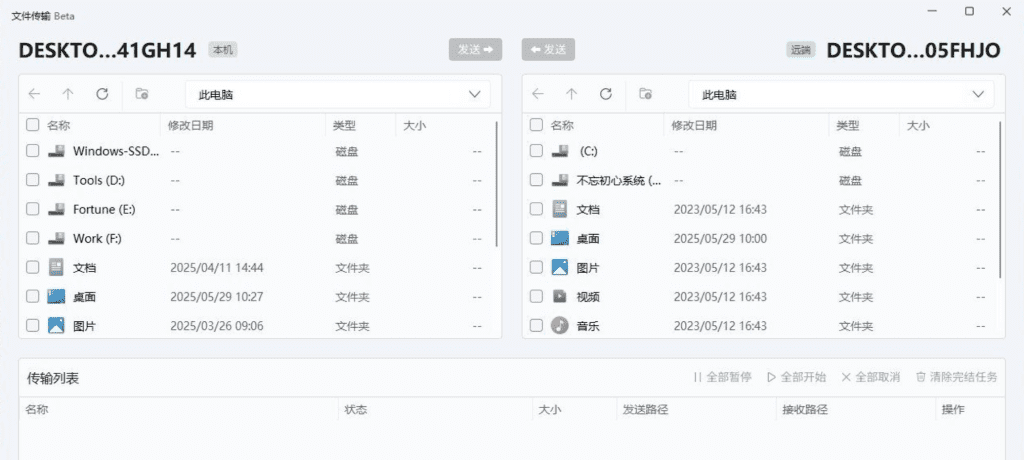Click local 图片 date 2025/03/26 09:06
The image size is (1024, 460).
point(217,325)
